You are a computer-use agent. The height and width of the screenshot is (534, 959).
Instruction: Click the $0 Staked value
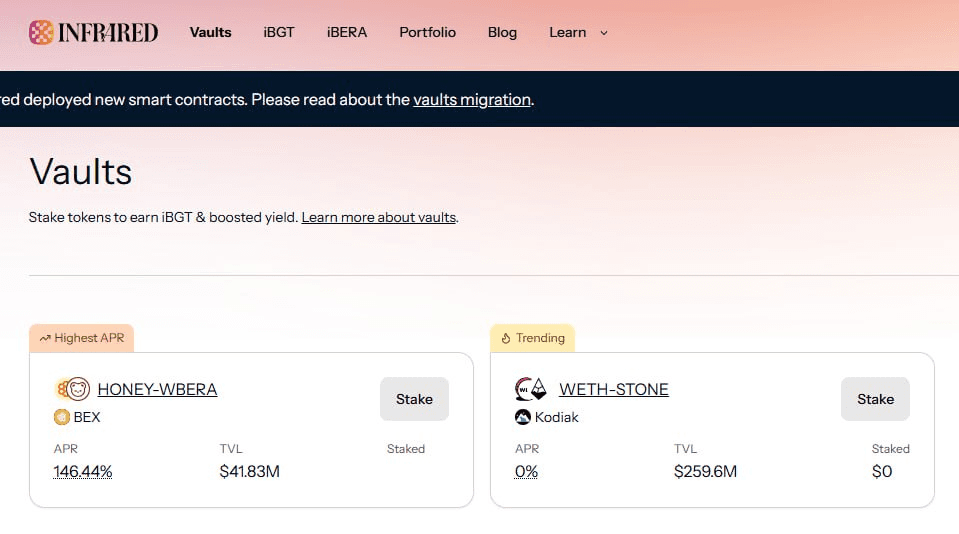point(882,472)
